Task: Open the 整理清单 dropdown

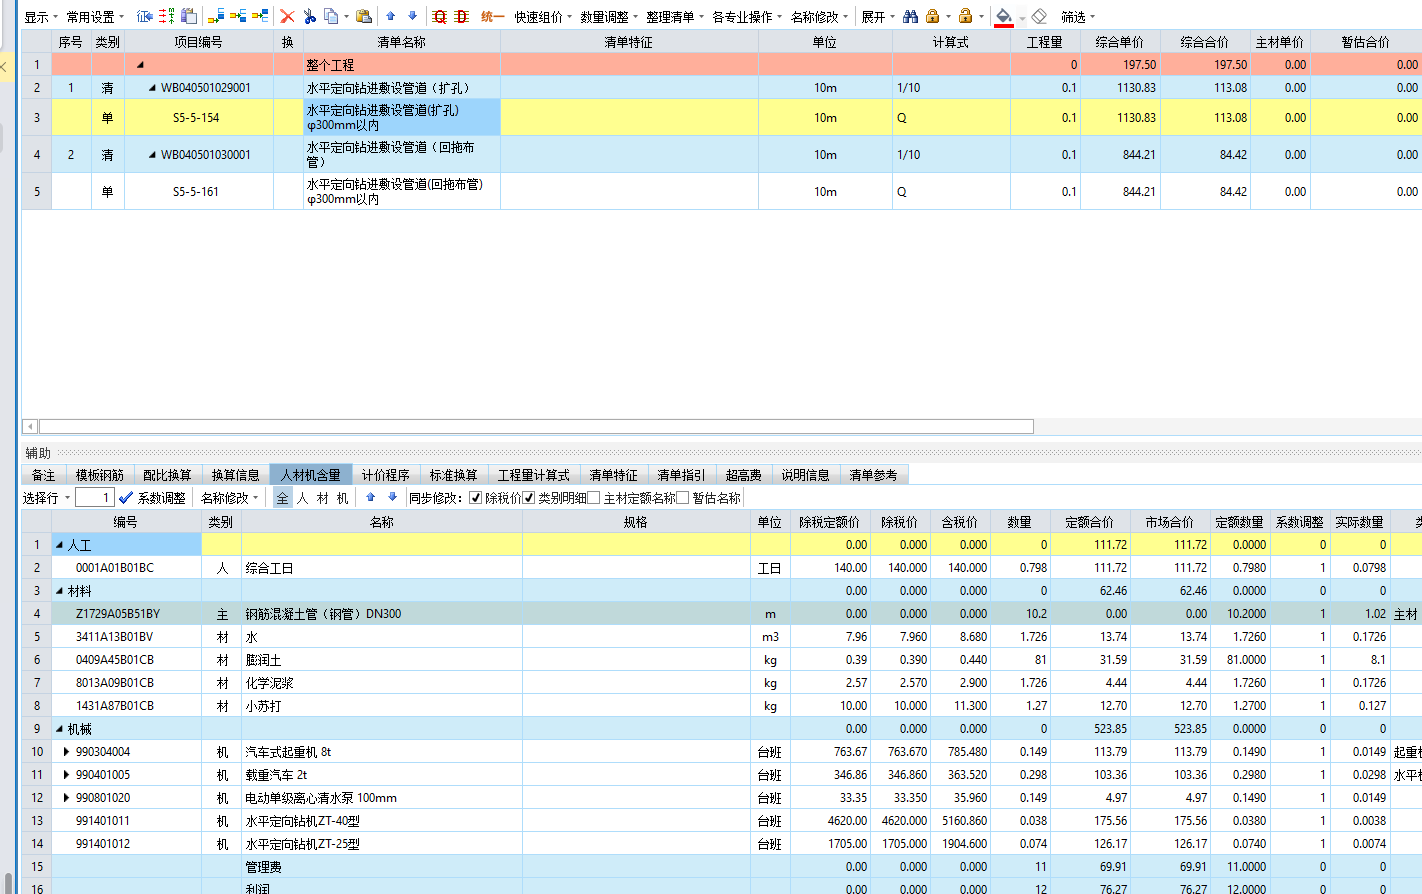Action: [x=675, y=17]
